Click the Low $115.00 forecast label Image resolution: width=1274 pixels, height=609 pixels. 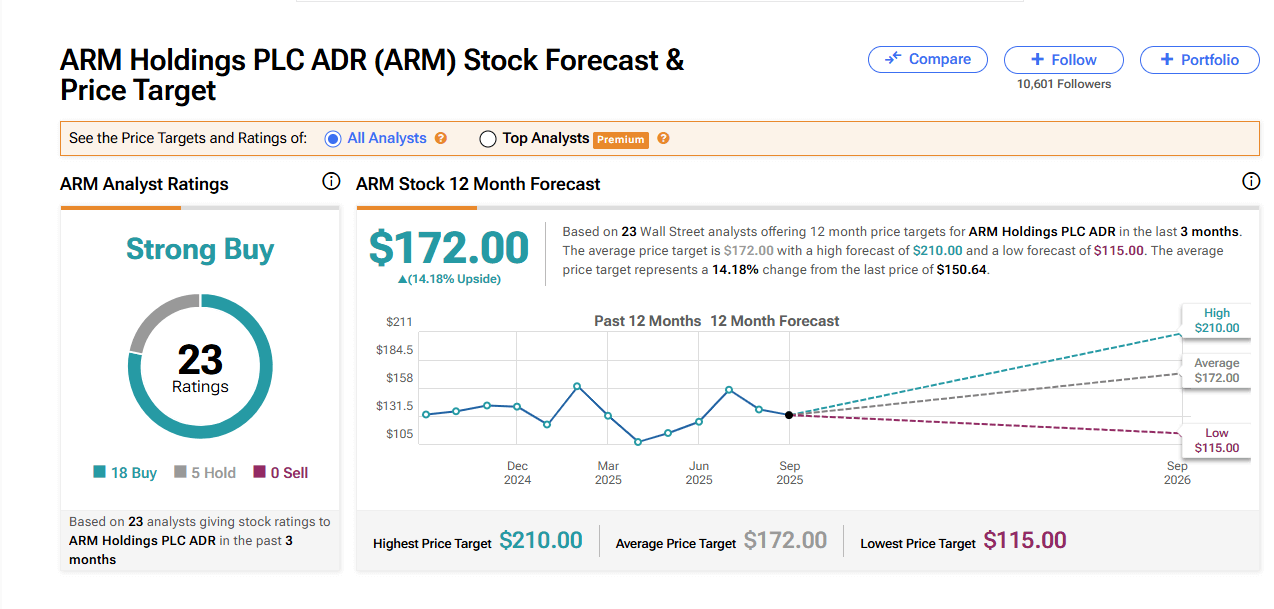(x=1216, y=441)
